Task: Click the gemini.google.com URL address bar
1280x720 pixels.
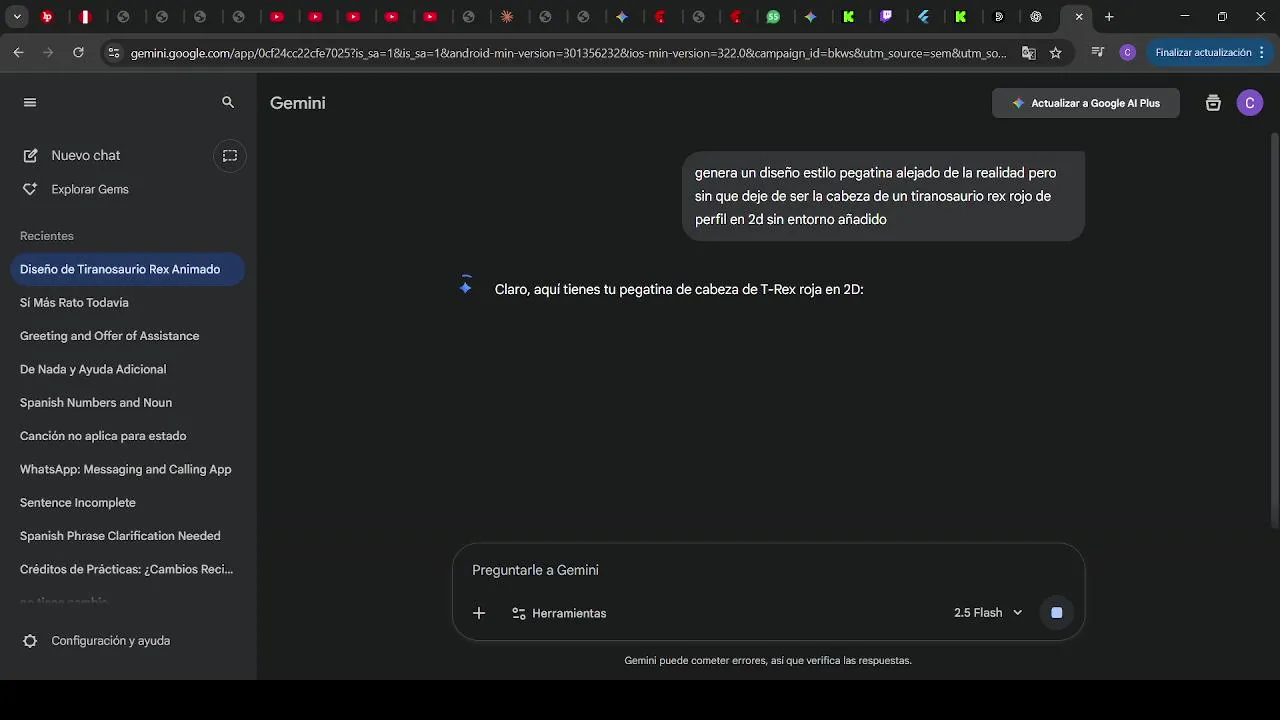Action: (x=568, y=53)
